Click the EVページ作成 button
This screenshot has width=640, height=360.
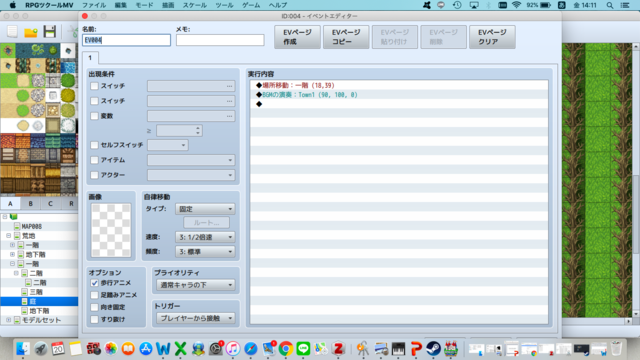tap(298, 37)
